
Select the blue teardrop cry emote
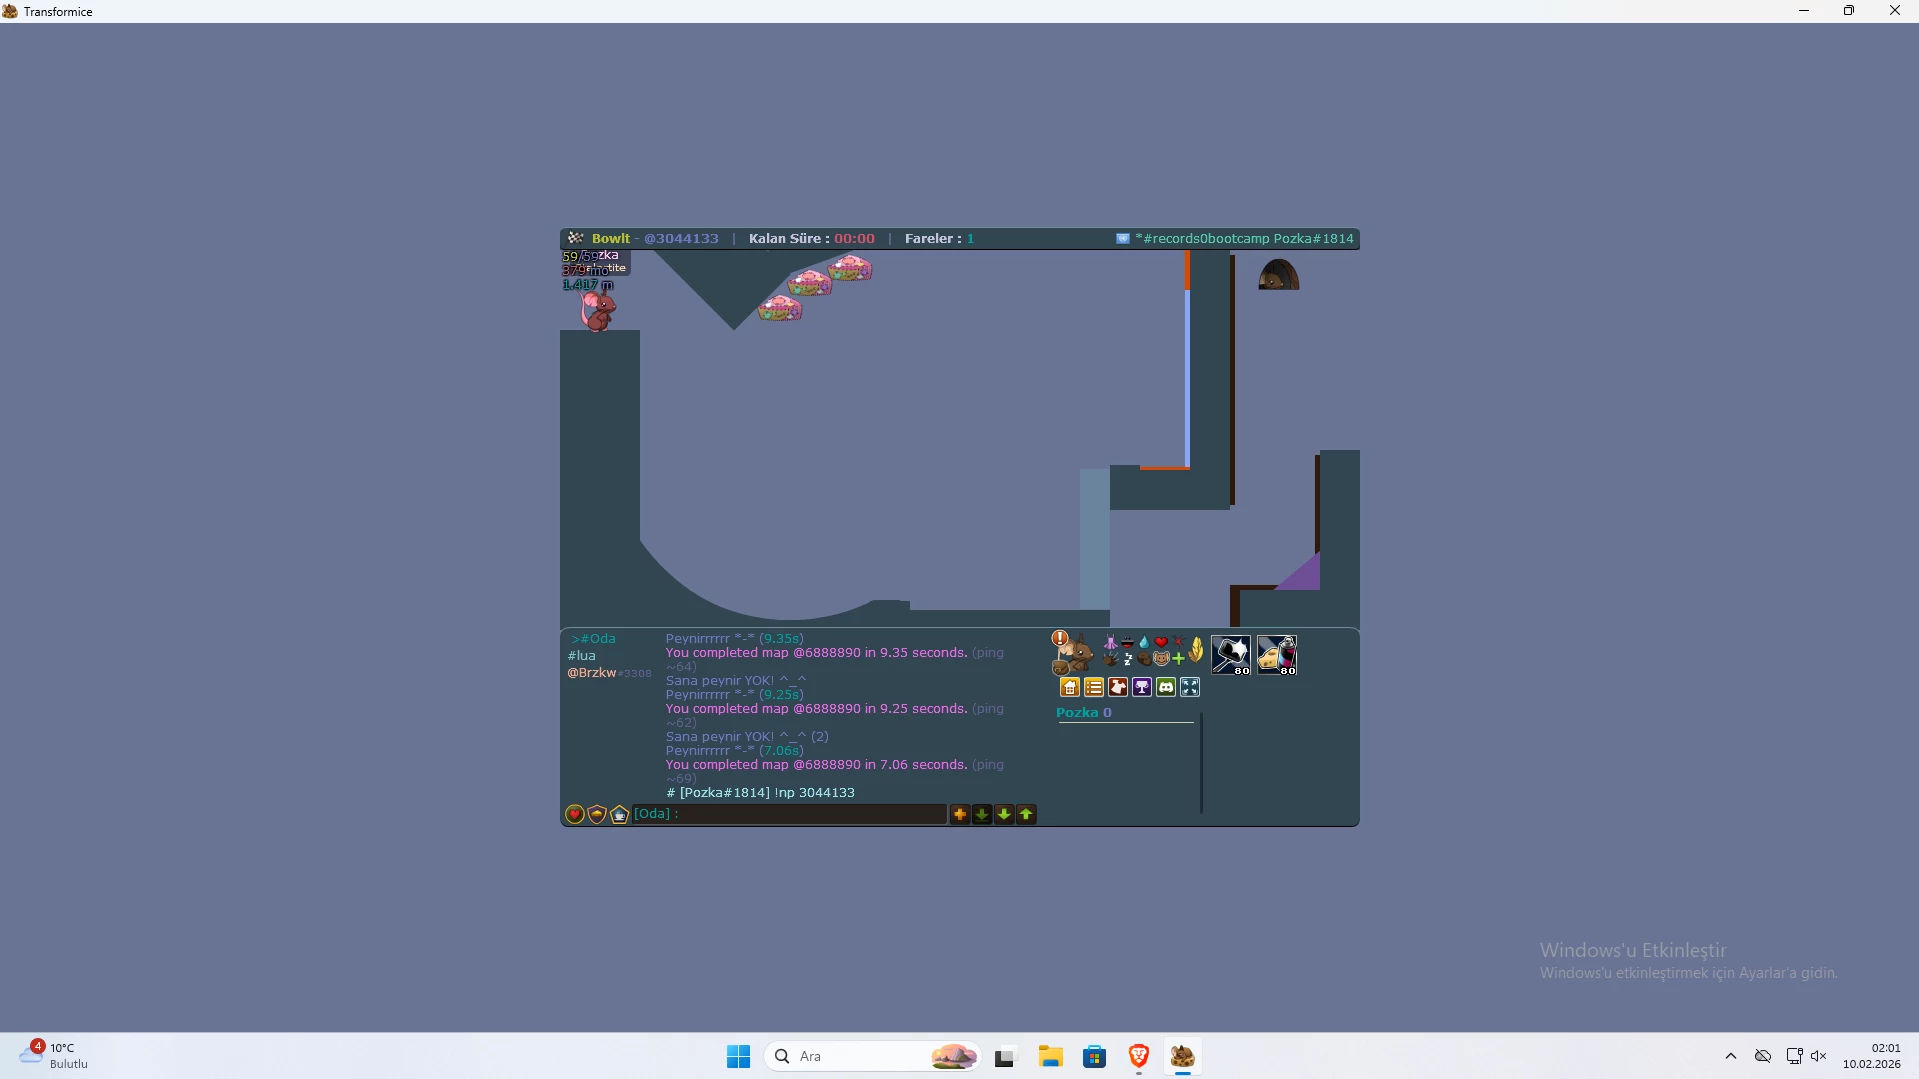pos(1144,643)
